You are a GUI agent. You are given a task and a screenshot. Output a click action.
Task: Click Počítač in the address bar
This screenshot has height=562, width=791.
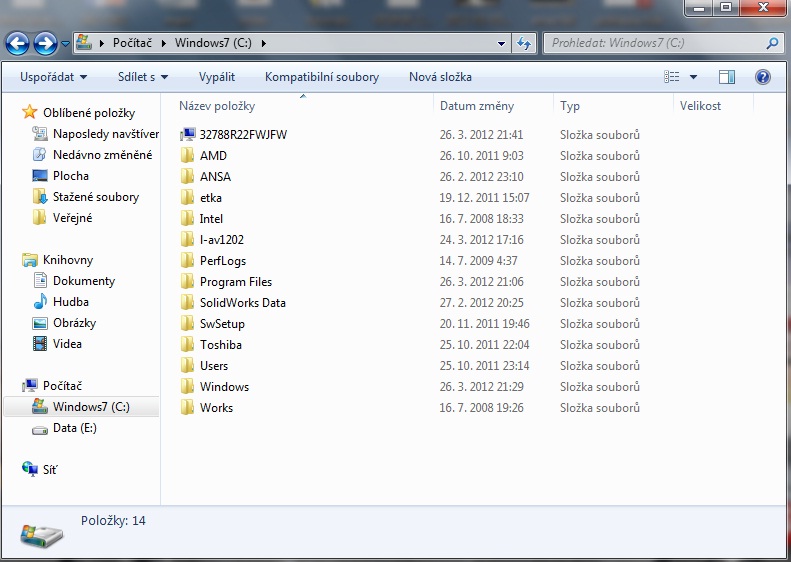132,43
